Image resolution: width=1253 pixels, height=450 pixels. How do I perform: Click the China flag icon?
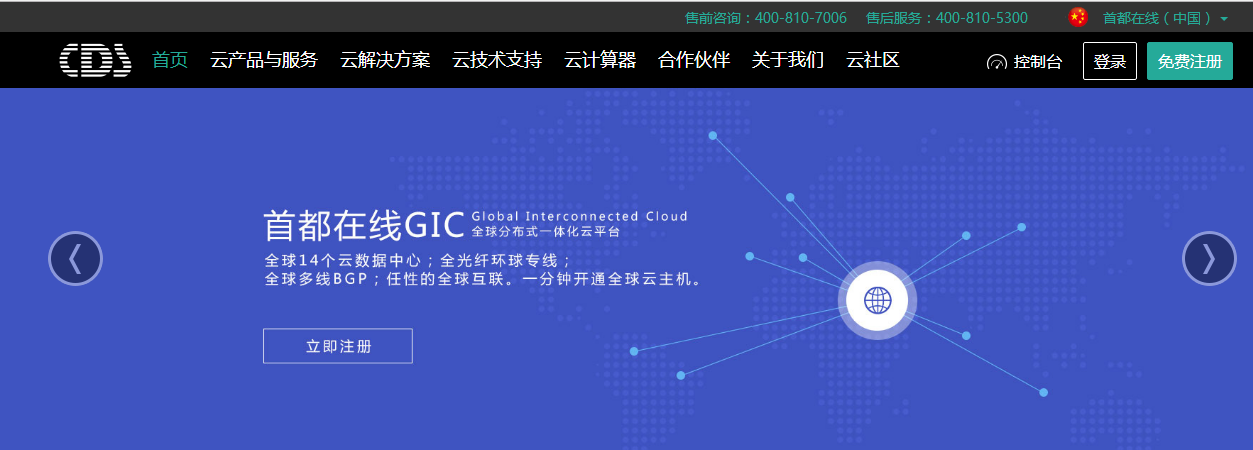tap(1077, 17)
